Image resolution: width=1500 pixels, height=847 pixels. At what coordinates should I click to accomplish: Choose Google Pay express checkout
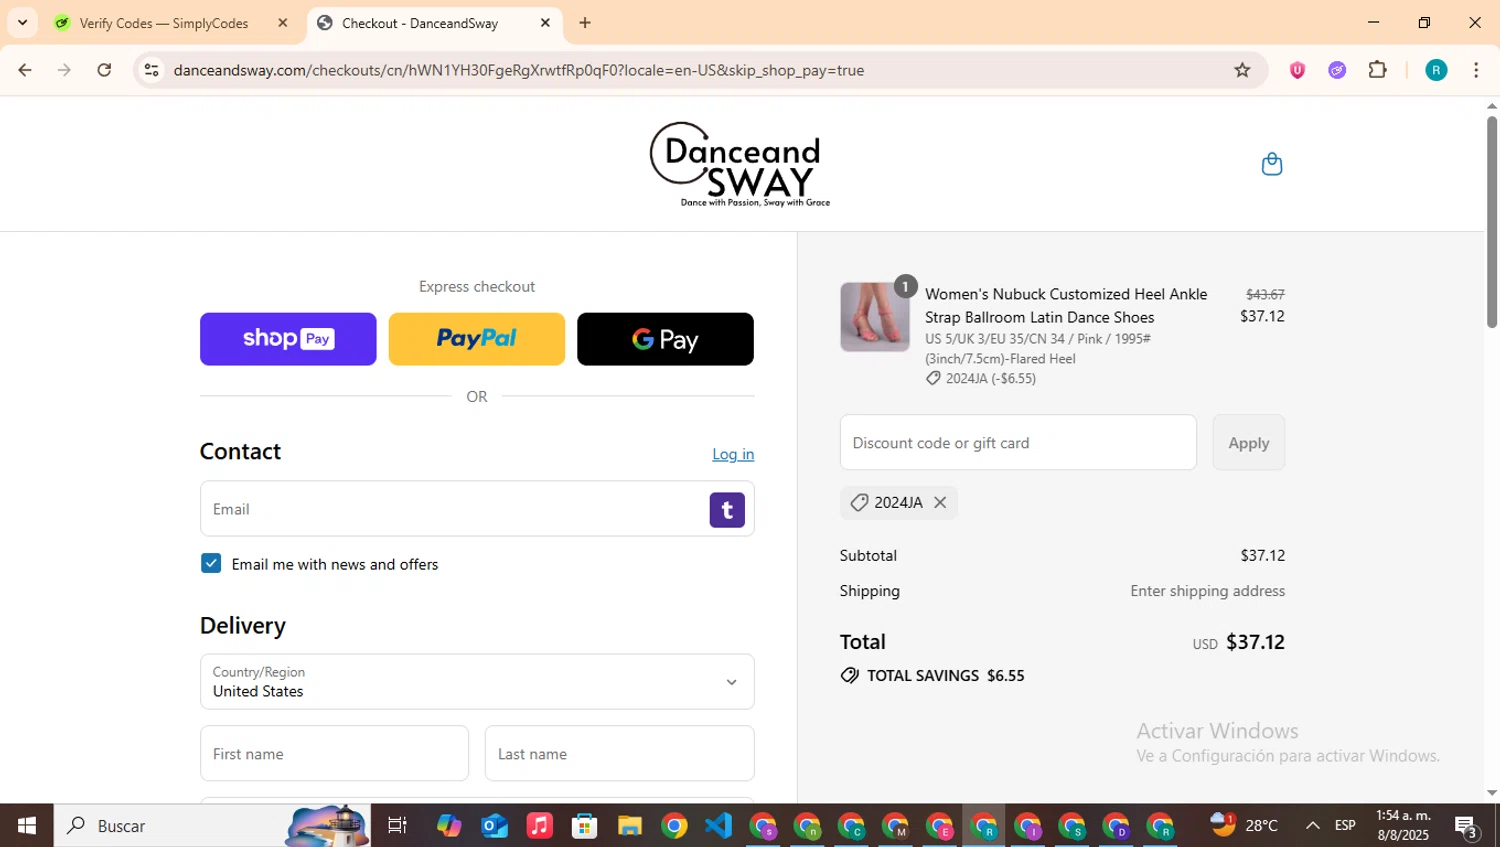click(665, 339)
